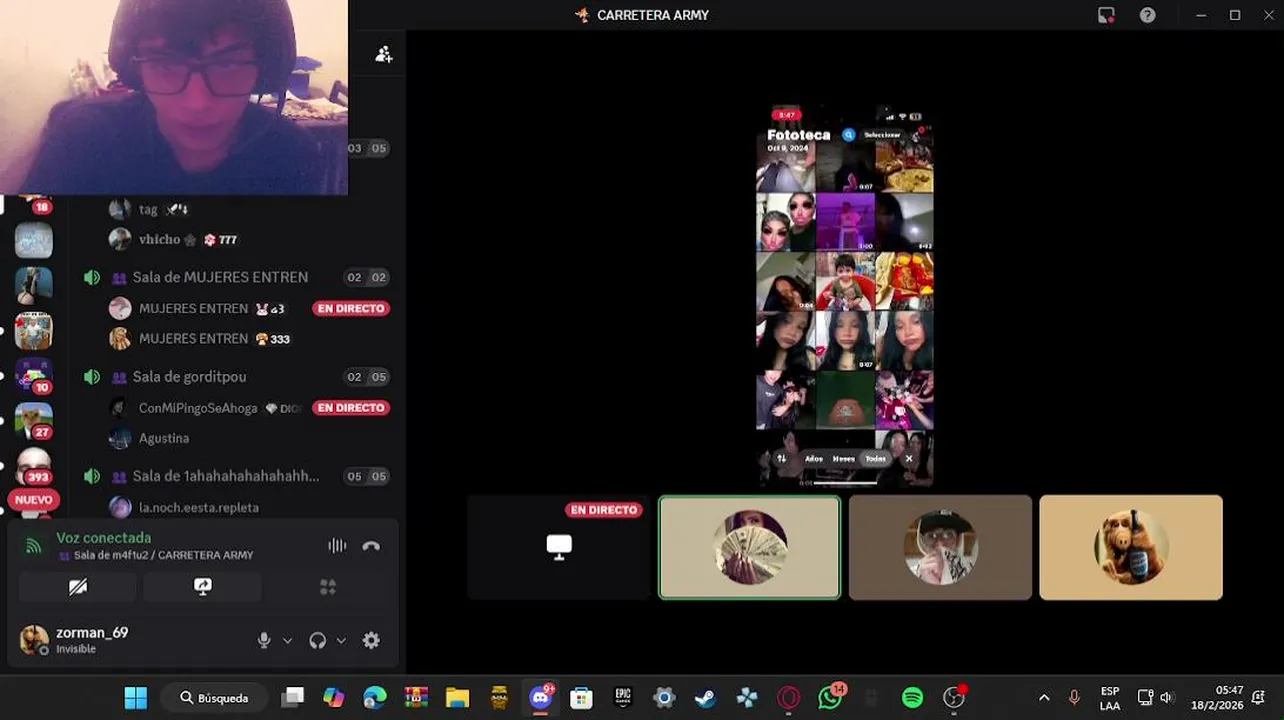Open the noise suppression waveform icon
This screenshot has height=720, width=1284.
click(337, 546)
